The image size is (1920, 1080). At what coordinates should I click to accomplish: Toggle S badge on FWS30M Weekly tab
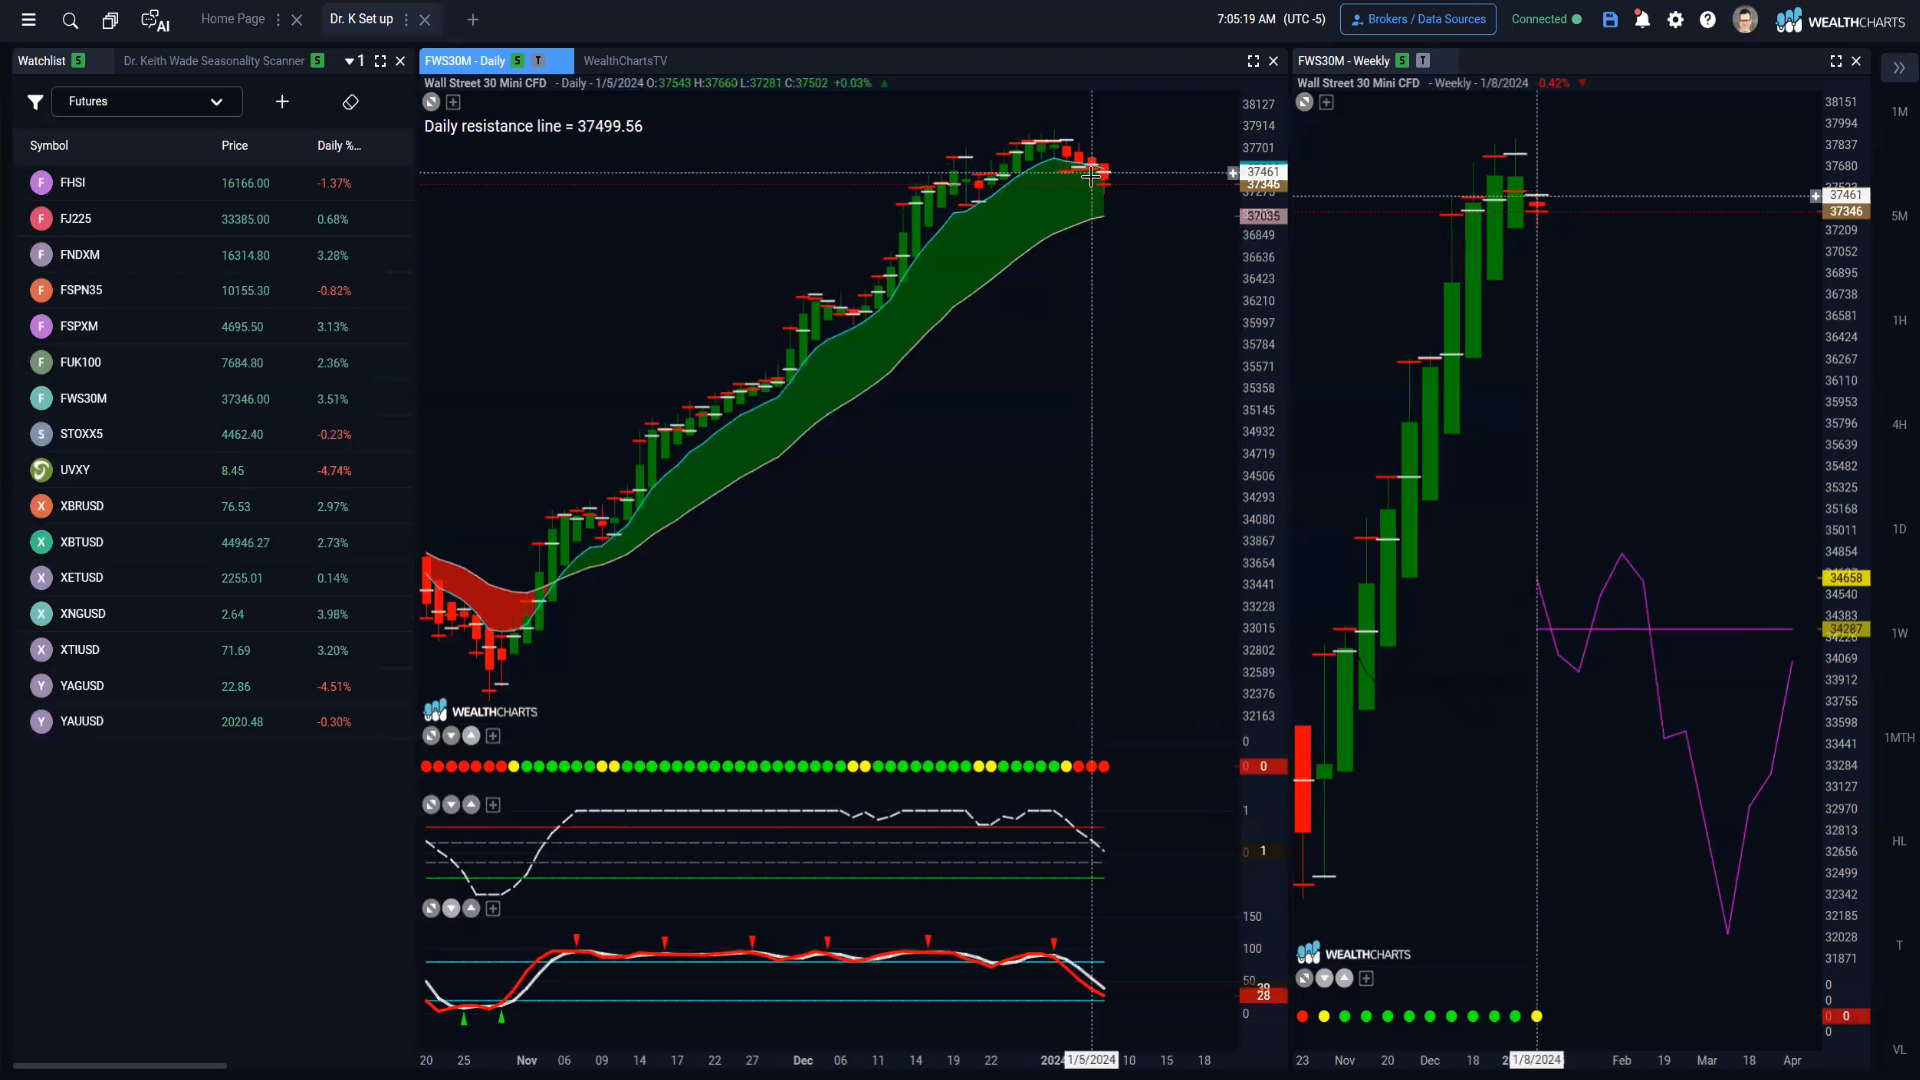coord(1402,61)
